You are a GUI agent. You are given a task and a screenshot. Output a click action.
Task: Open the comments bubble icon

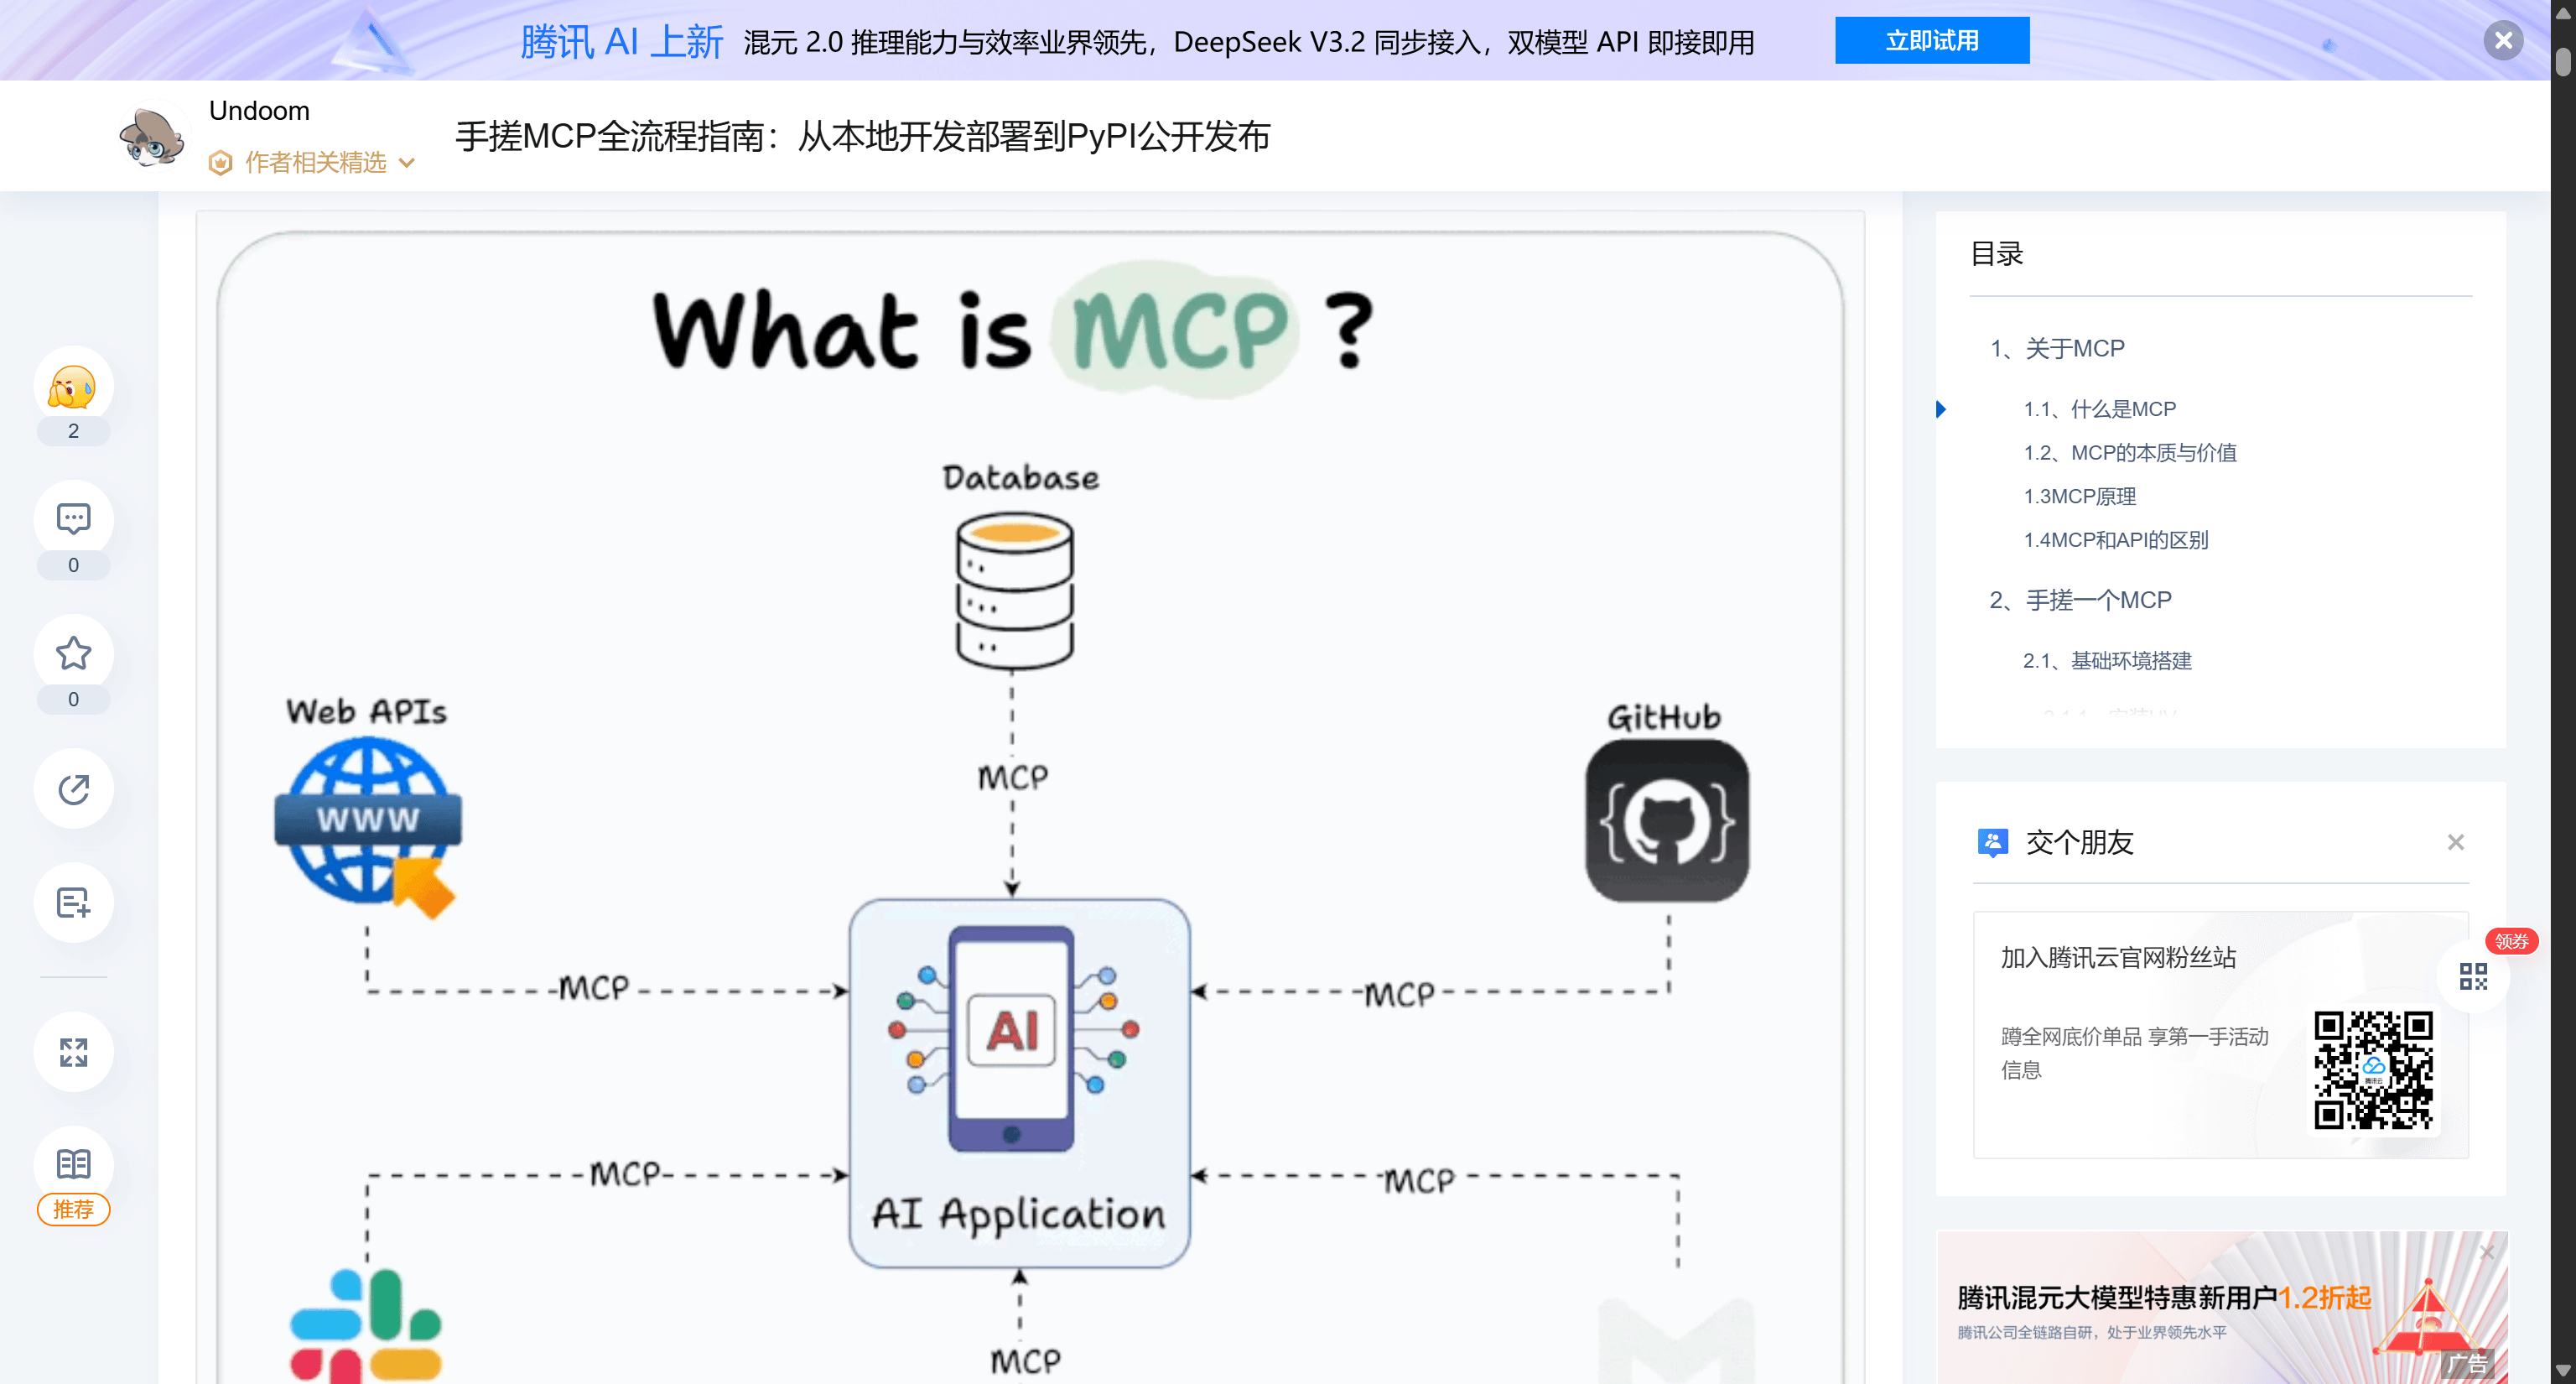click(73, 519)
